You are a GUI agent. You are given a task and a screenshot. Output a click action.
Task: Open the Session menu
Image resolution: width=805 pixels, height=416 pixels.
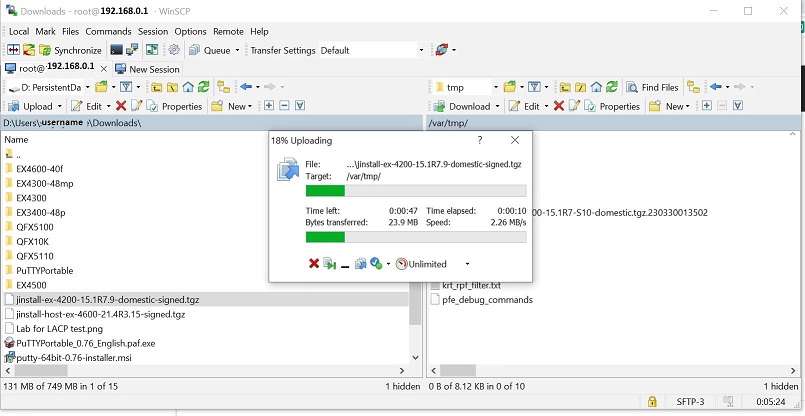tap(153, 31)
